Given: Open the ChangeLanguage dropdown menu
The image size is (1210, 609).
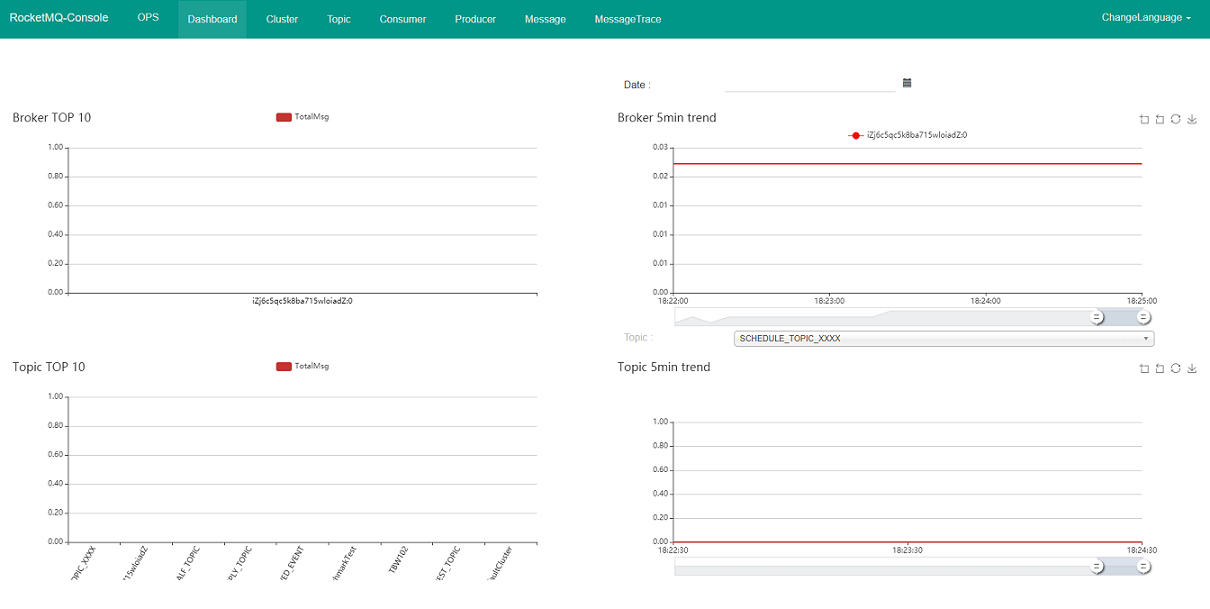Looking at the screenshot, I should (x=1146, y=18).
